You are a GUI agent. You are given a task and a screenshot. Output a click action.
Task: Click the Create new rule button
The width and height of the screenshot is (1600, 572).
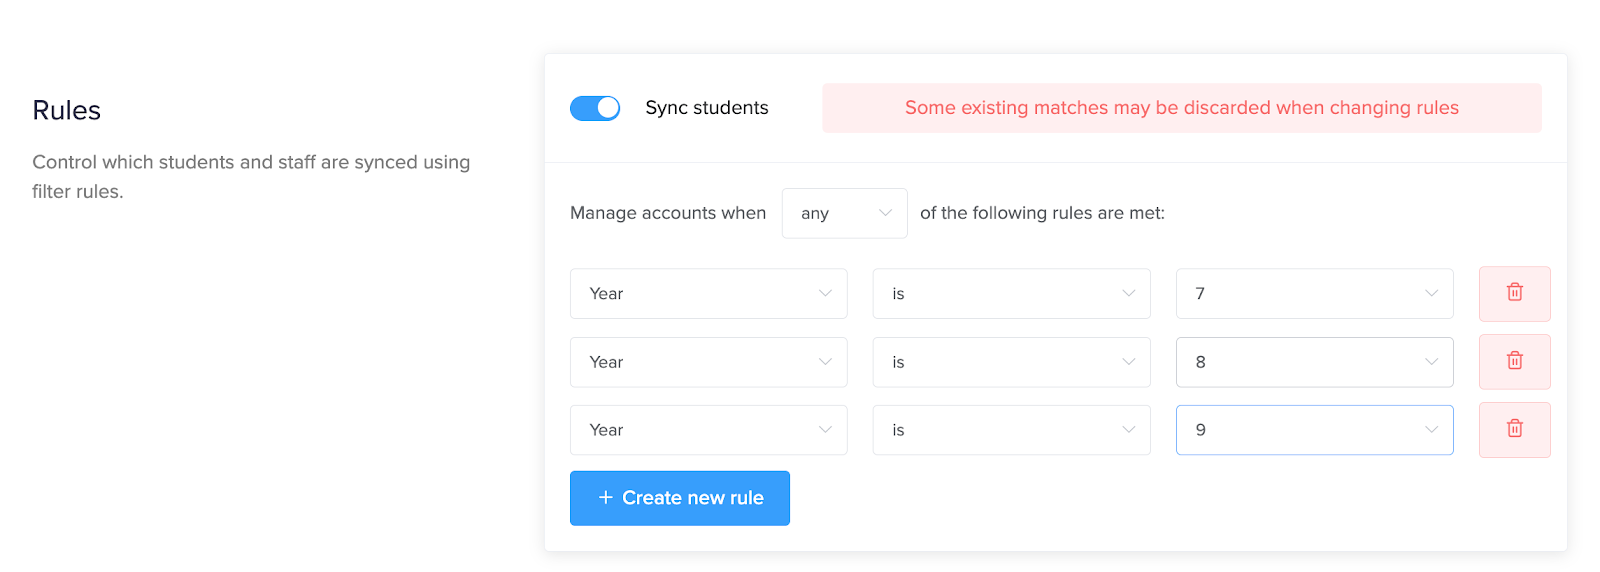pyautogui.click(x=680, y=498)
